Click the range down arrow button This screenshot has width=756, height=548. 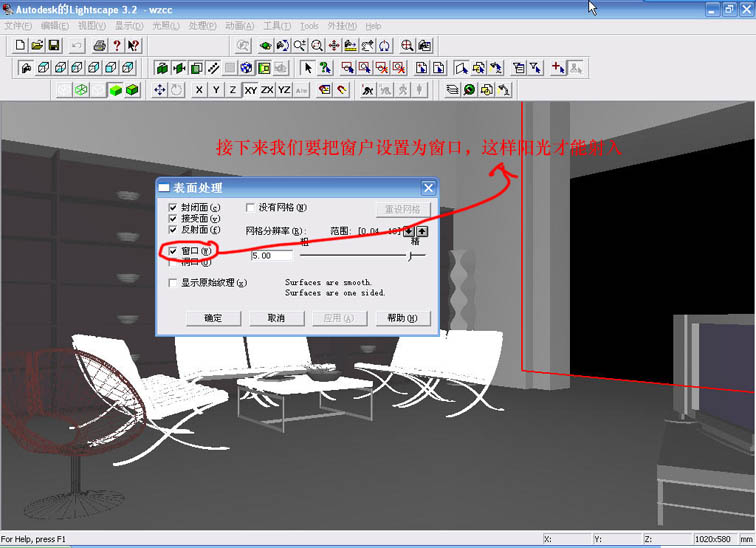coord(408,232)
